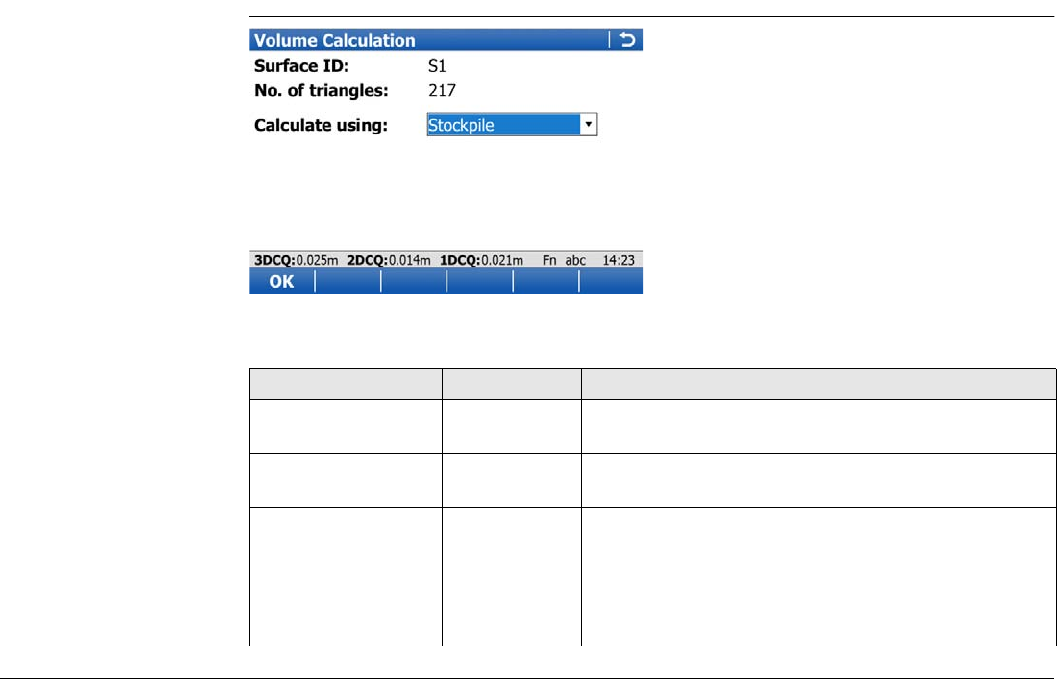
Task: Click the Volume Calculation title text
Action: click(x=334, y=40)
